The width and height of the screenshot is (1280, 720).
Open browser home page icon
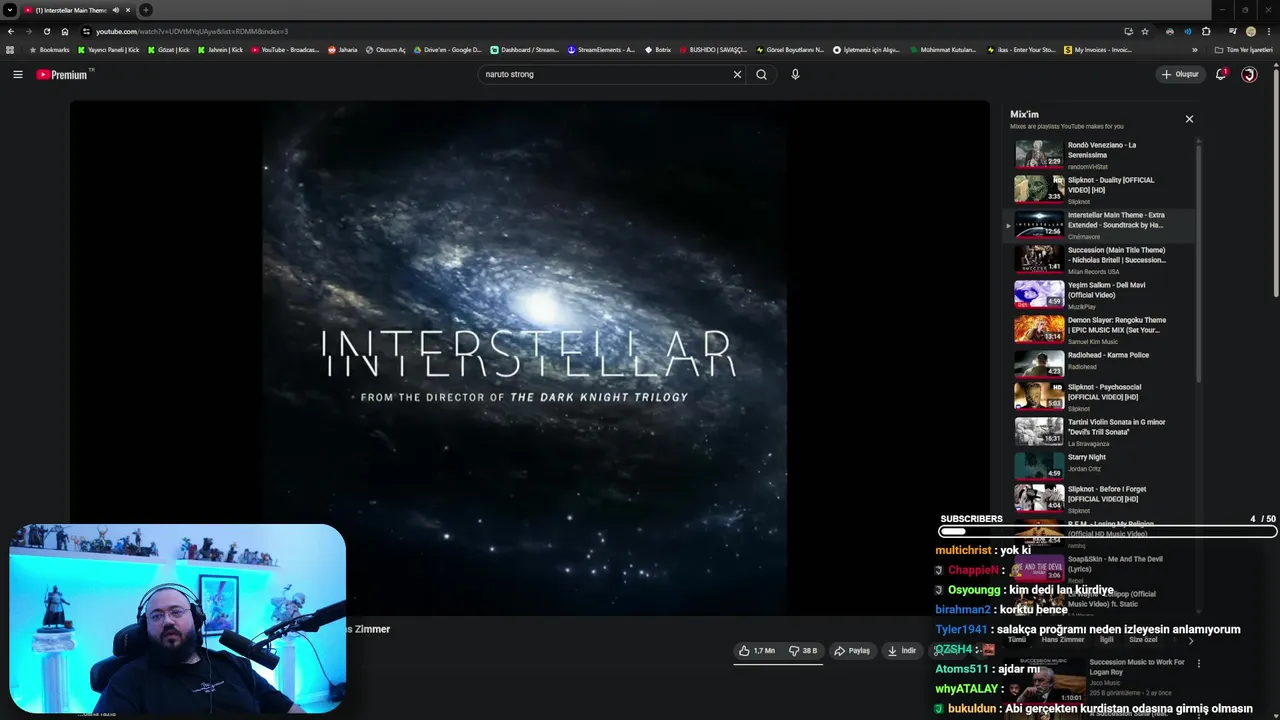(65, 31)
